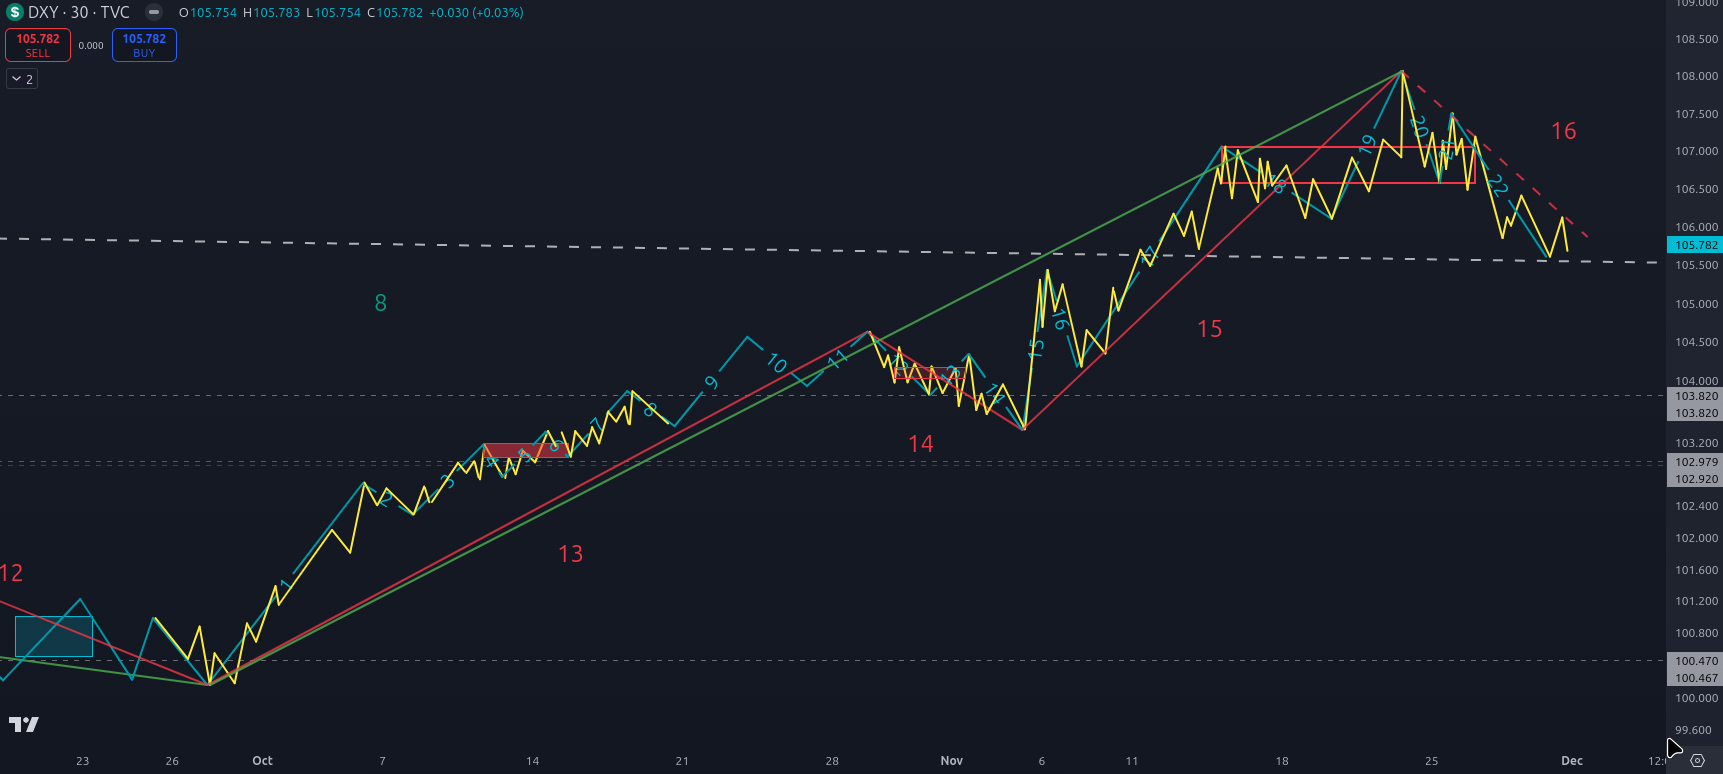Screen dimensions: 1723x774
Task: Collapse the indicator legend showing 2
Action: (x=22, y=79)
